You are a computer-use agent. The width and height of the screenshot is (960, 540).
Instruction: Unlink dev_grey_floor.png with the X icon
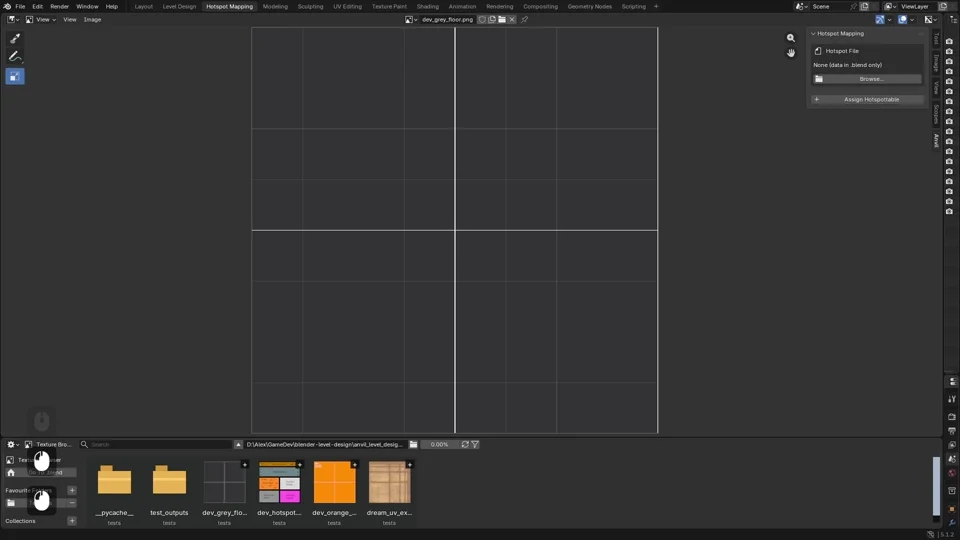click(512, 20)
